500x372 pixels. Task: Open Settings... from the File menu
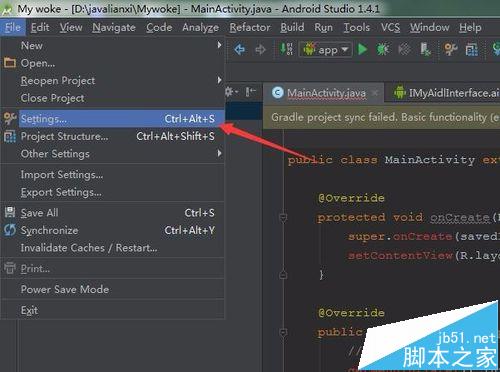112,119
